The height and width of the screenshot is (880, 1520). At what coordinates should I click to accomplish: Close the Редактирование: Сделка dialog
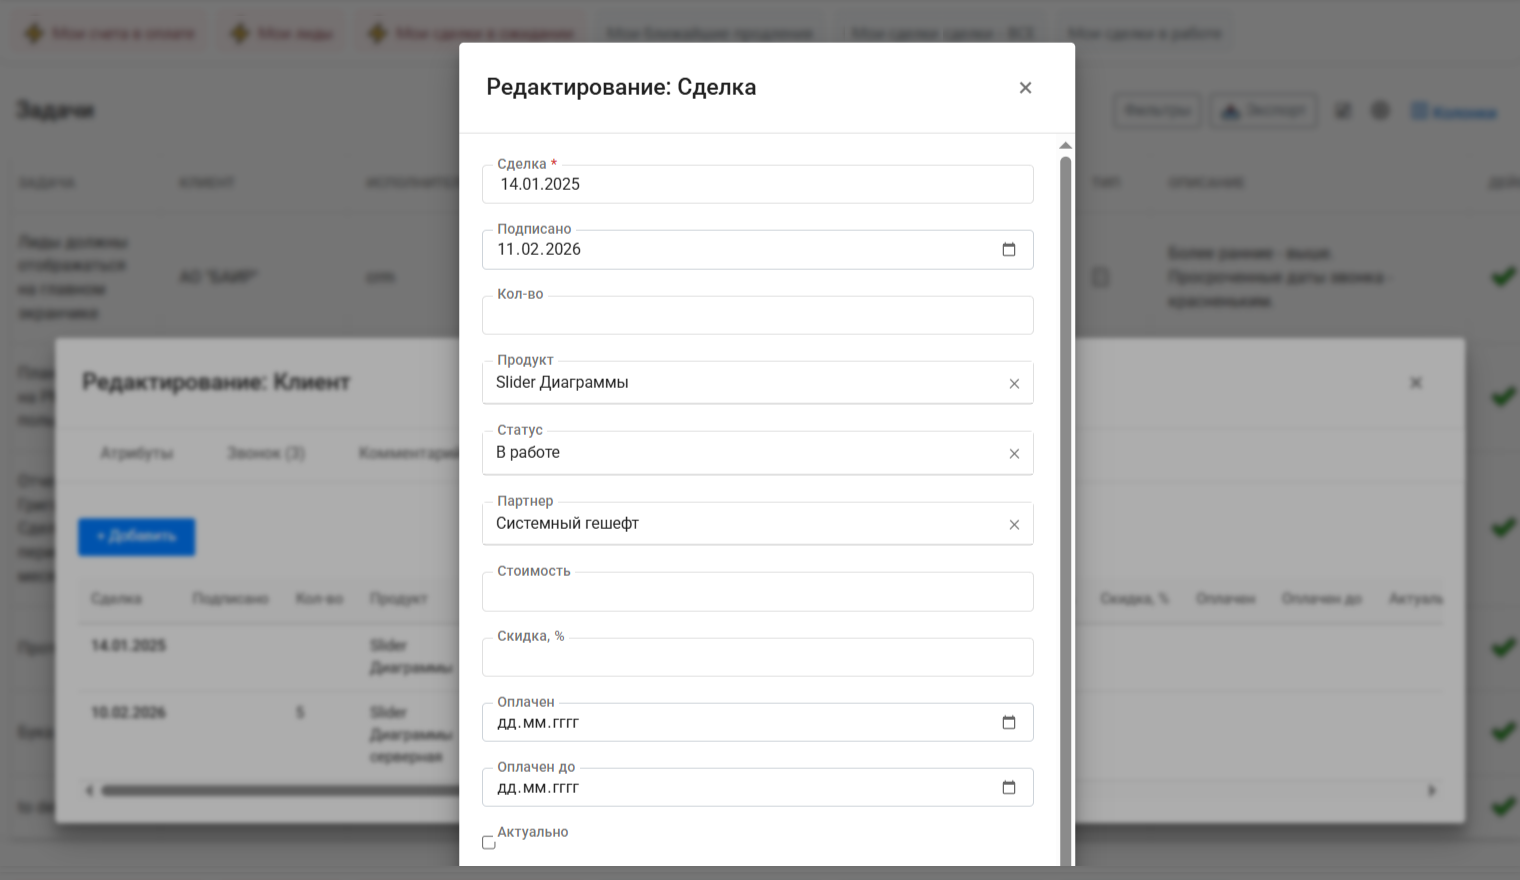point(1025,88)
